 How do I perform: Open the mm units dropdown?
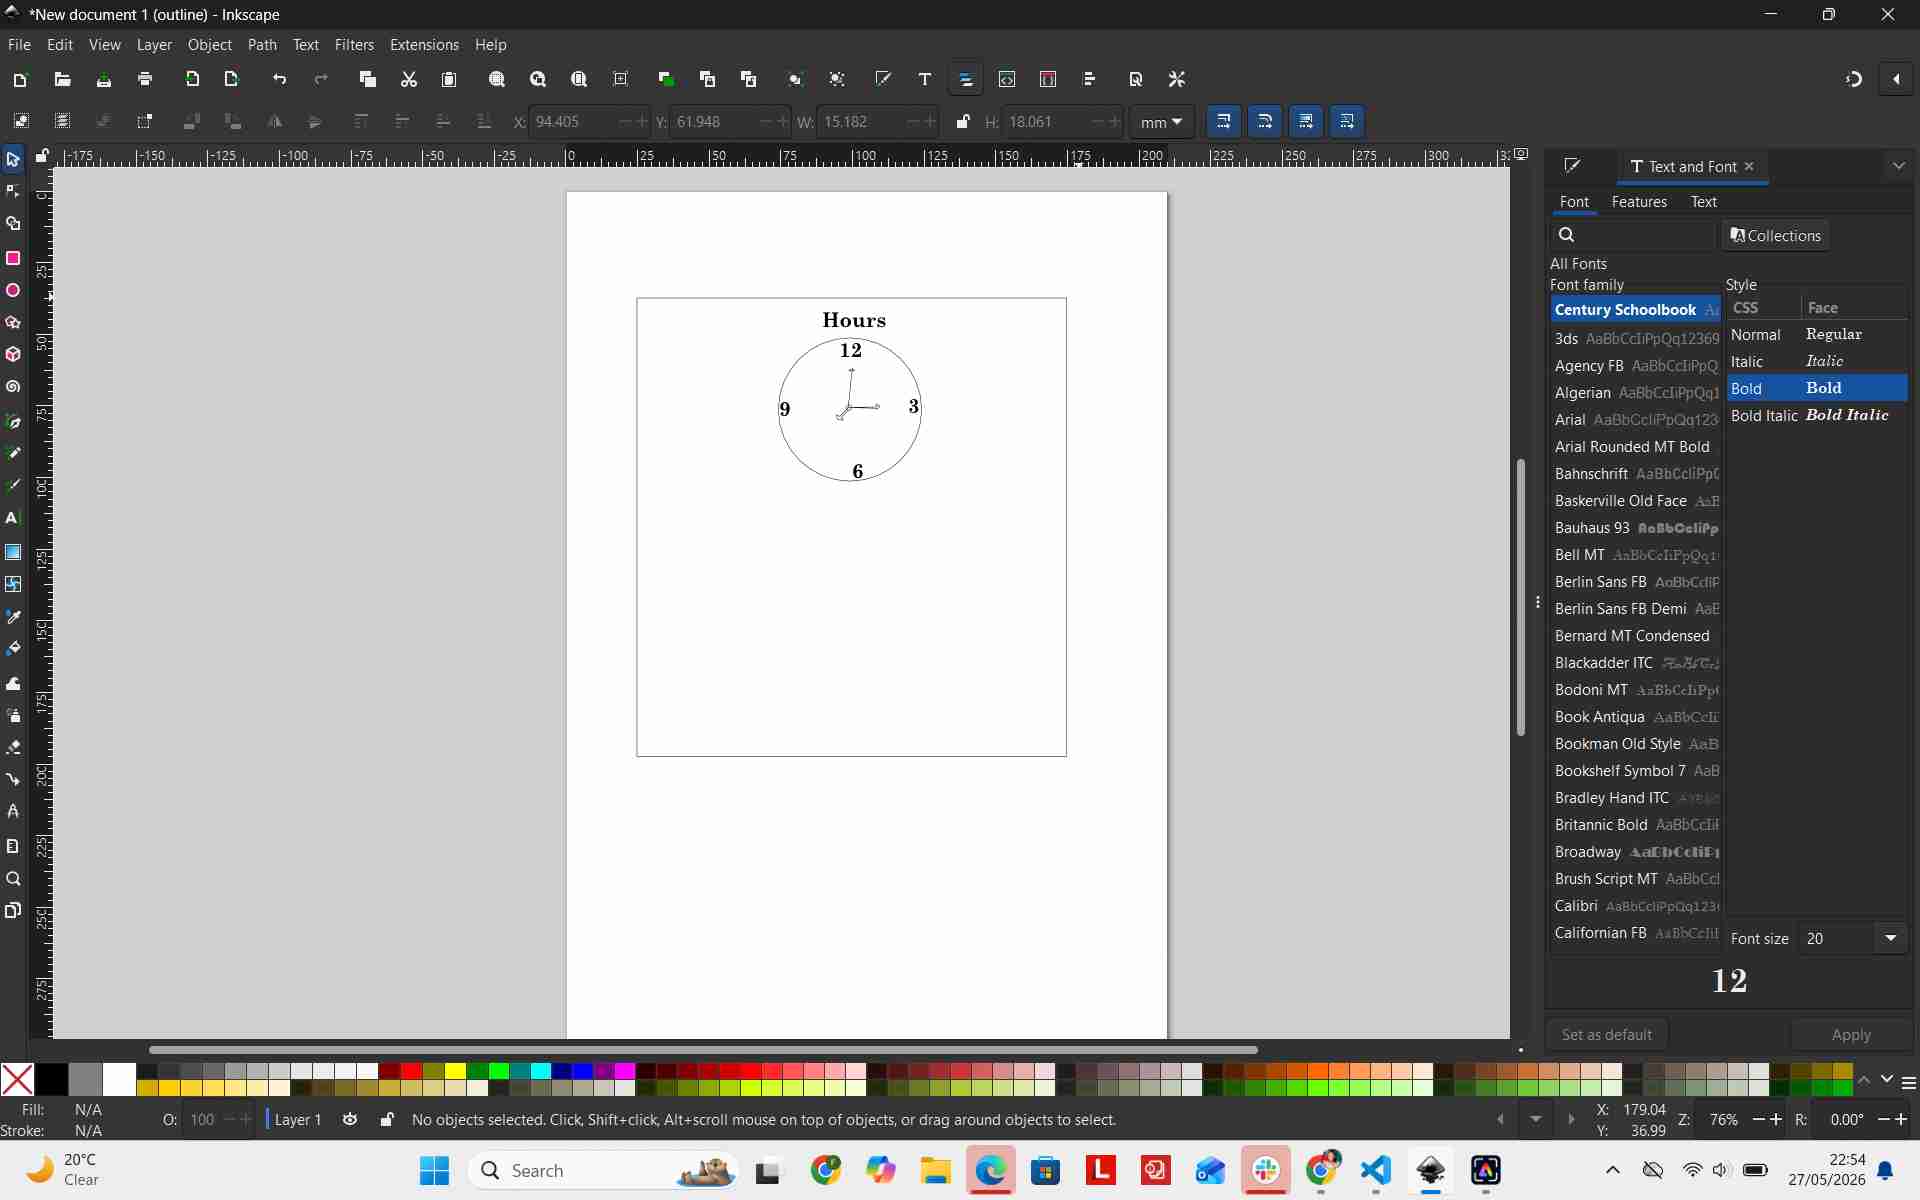tap(1162, 122)
